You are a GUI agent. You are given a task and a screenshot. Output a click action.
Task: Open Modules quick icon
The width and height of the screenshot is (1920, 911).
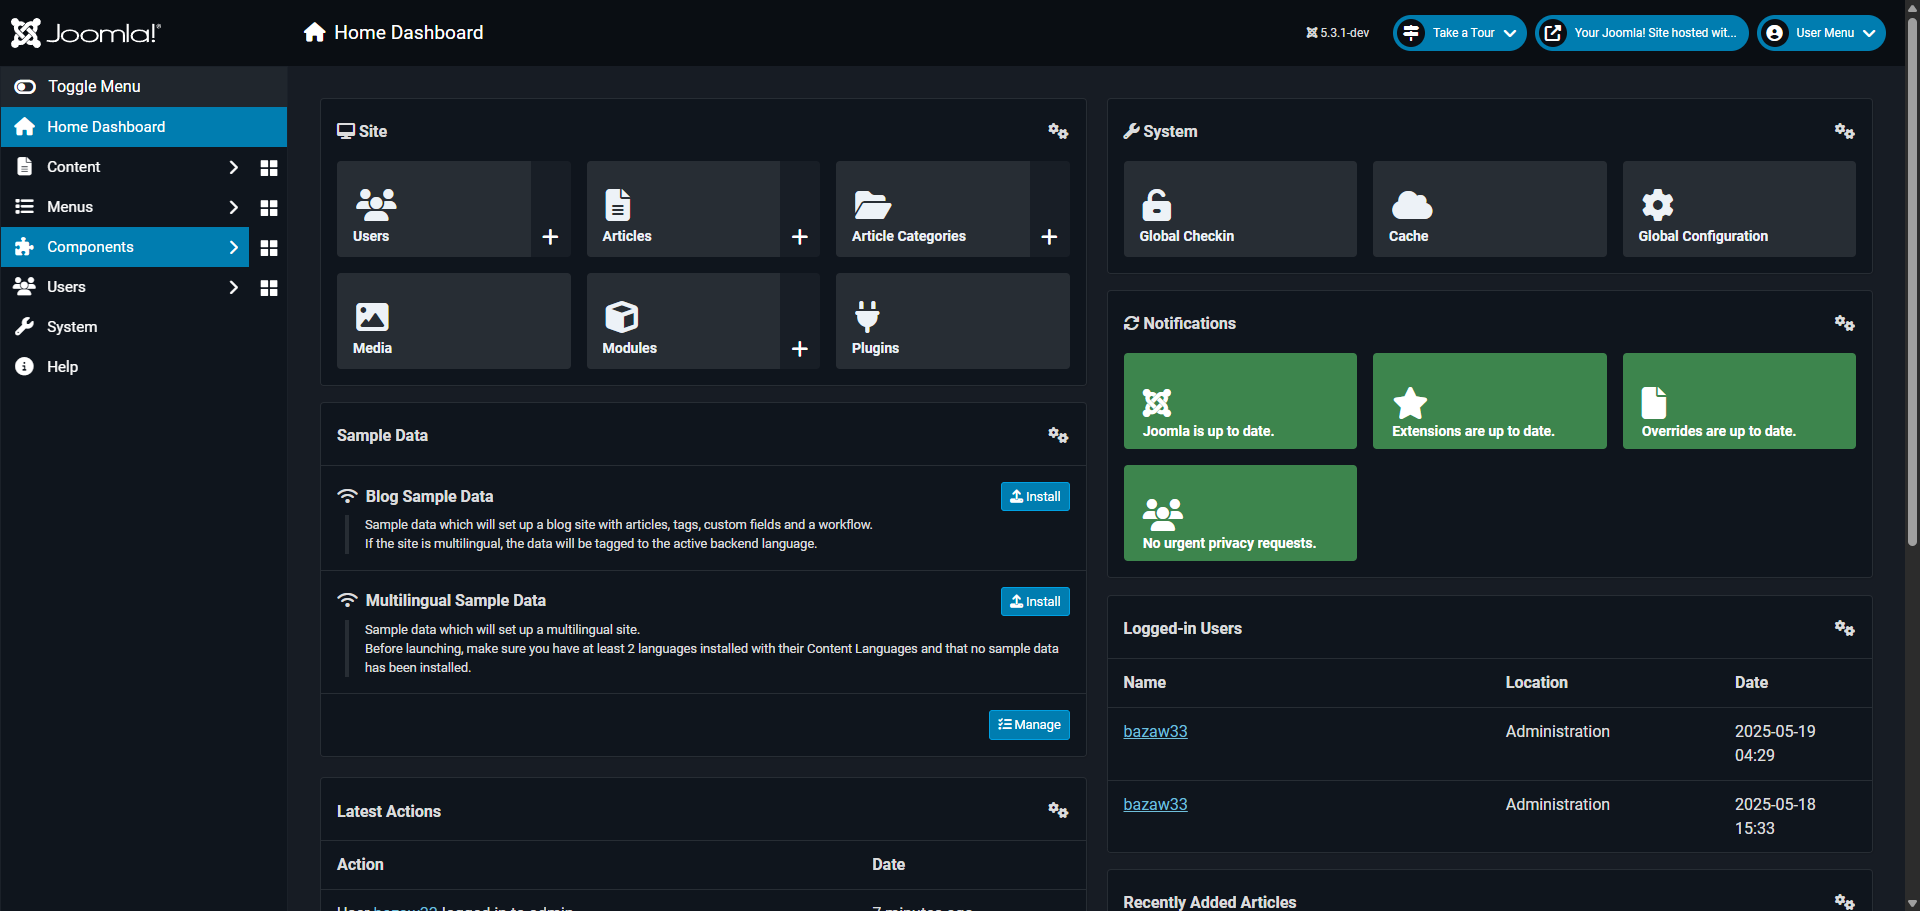683,321
